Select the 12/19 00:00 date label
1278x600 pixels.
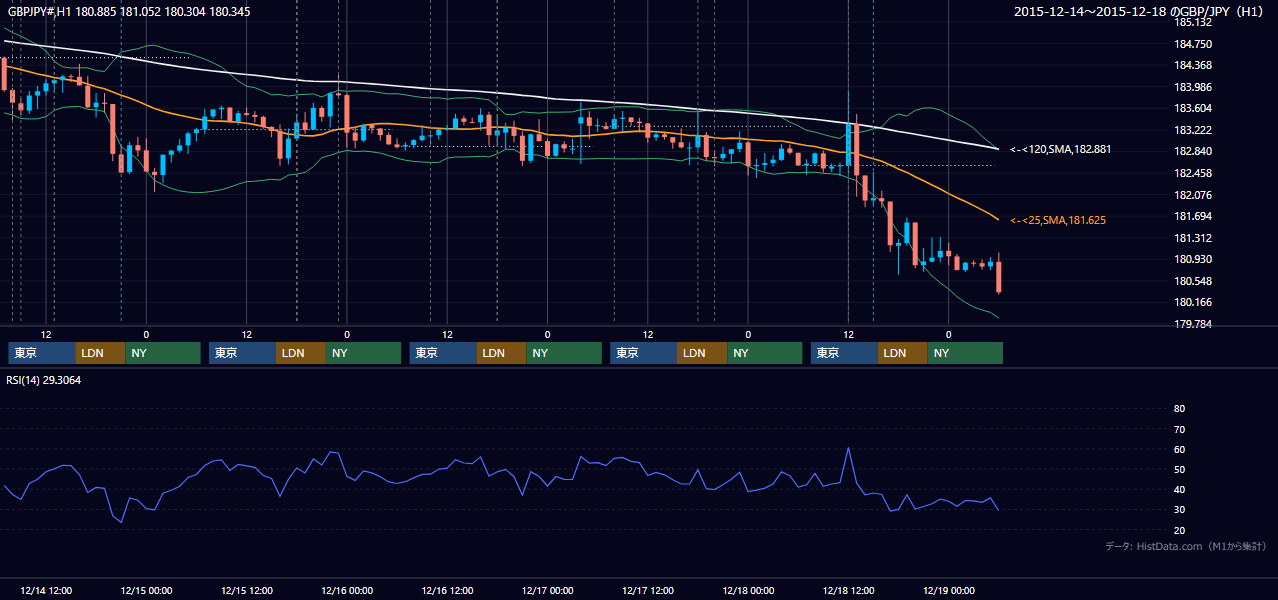[949, 590]
